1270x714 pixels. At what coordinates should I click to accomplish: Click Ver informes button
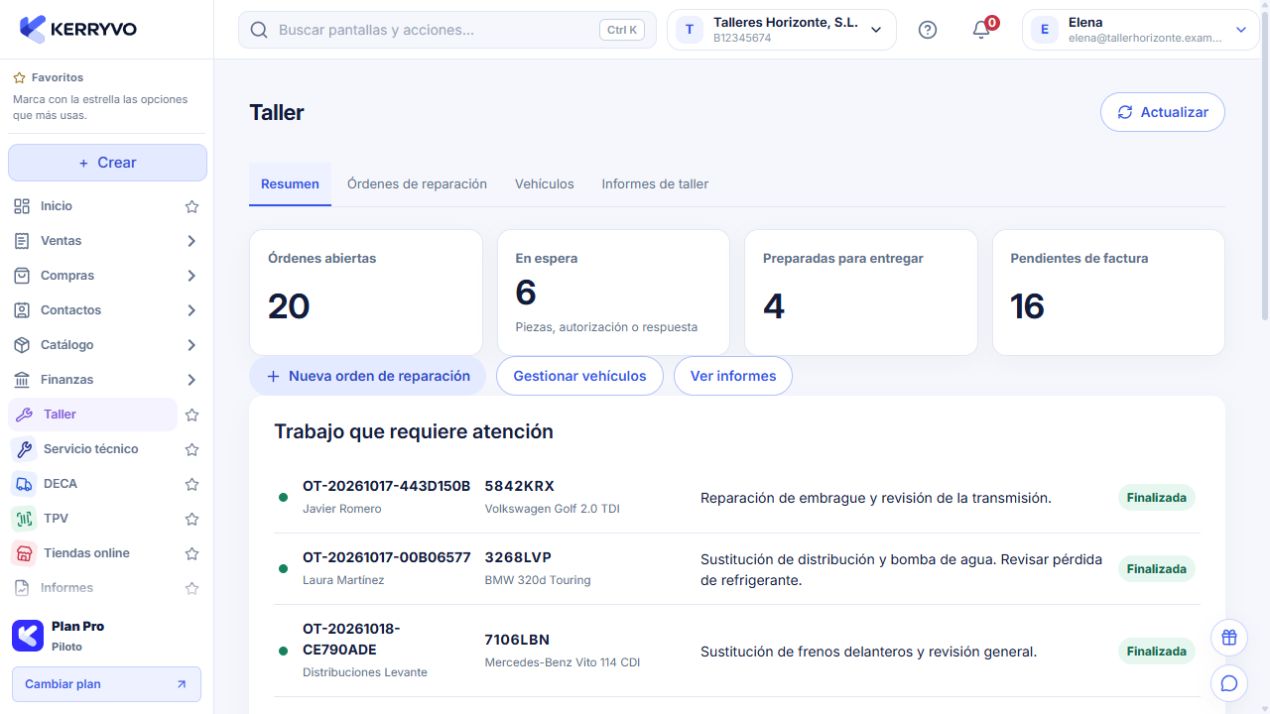[733, 376]
